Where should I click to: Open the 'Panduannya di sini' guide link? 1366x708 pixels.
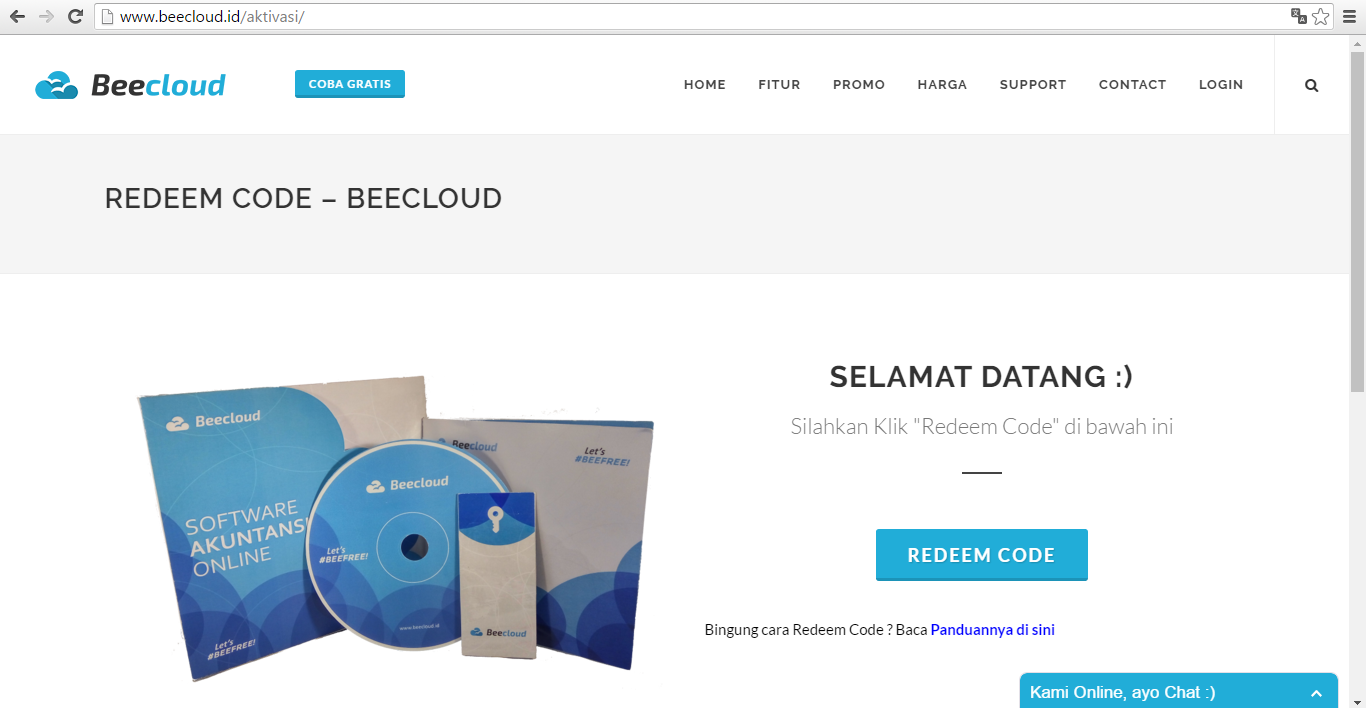(992, 630)
